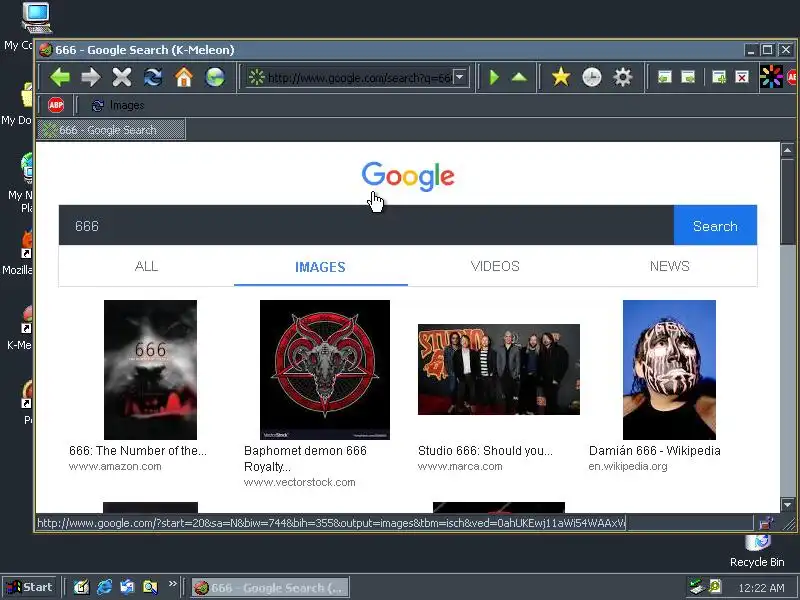The height and width of the screenshot is (600, 800).
Task: Open Preferences with the gear icon
Action: (622, 77)
